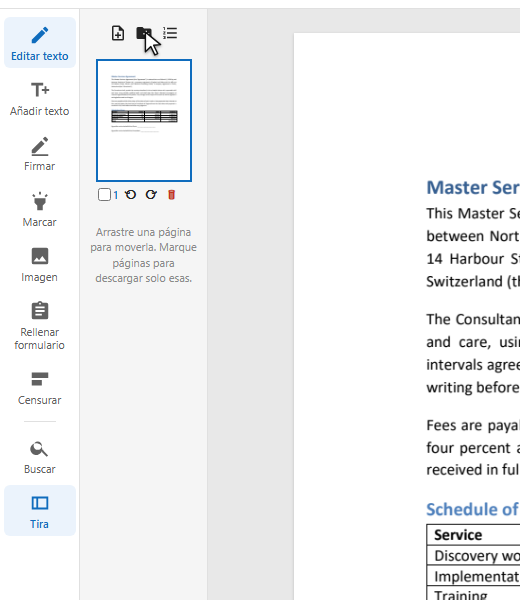Add a blank page via page-plus icon
Screen dimensions: 520x600
(118, 33)
